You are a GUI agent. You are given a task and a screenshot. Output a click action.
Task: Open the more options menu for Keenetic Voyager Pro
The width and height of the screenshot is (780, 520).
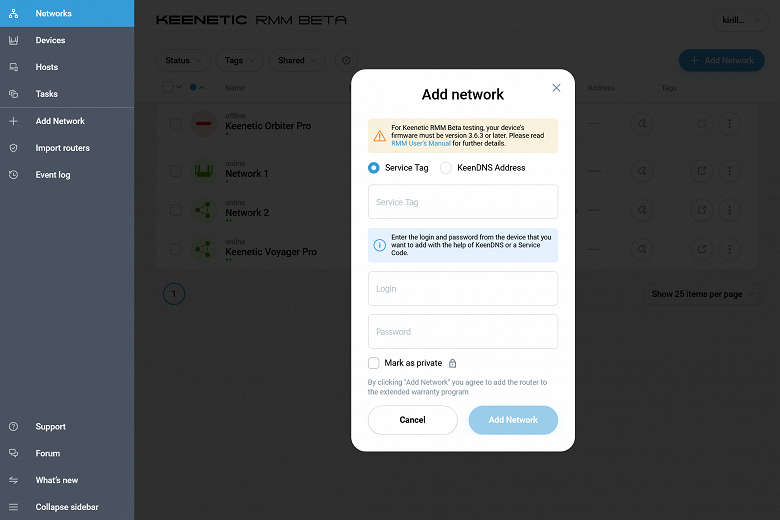pos(730,249)
